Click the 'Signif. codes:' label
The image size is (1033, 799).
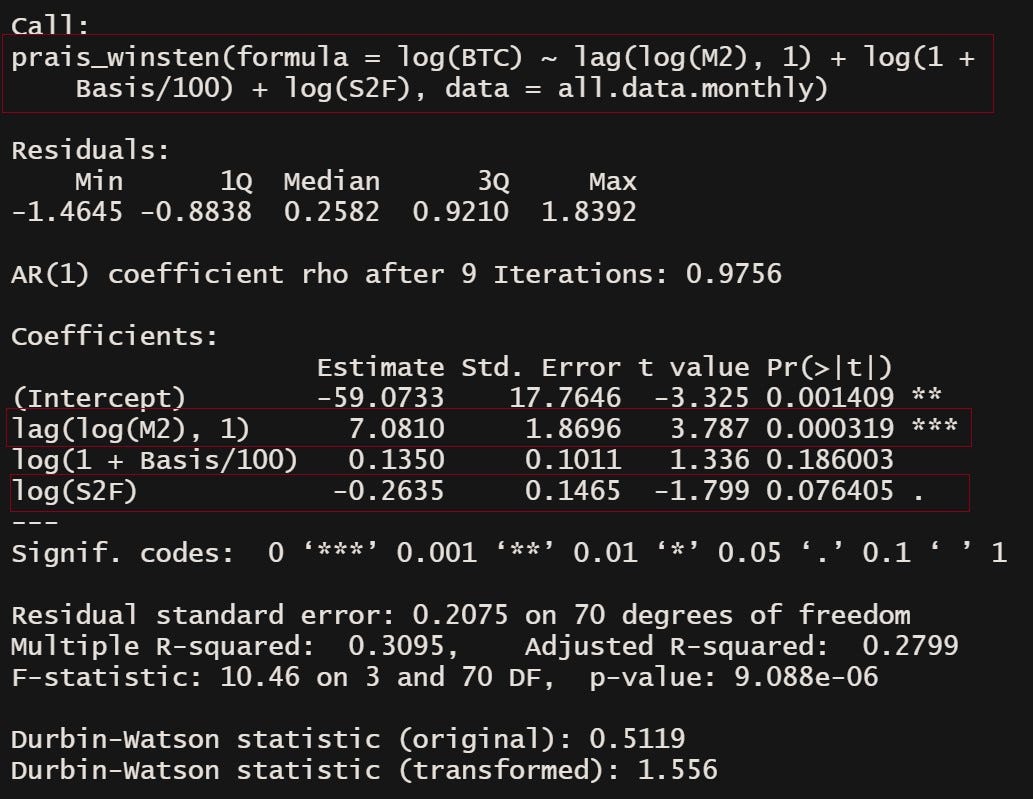click(123, 553)
